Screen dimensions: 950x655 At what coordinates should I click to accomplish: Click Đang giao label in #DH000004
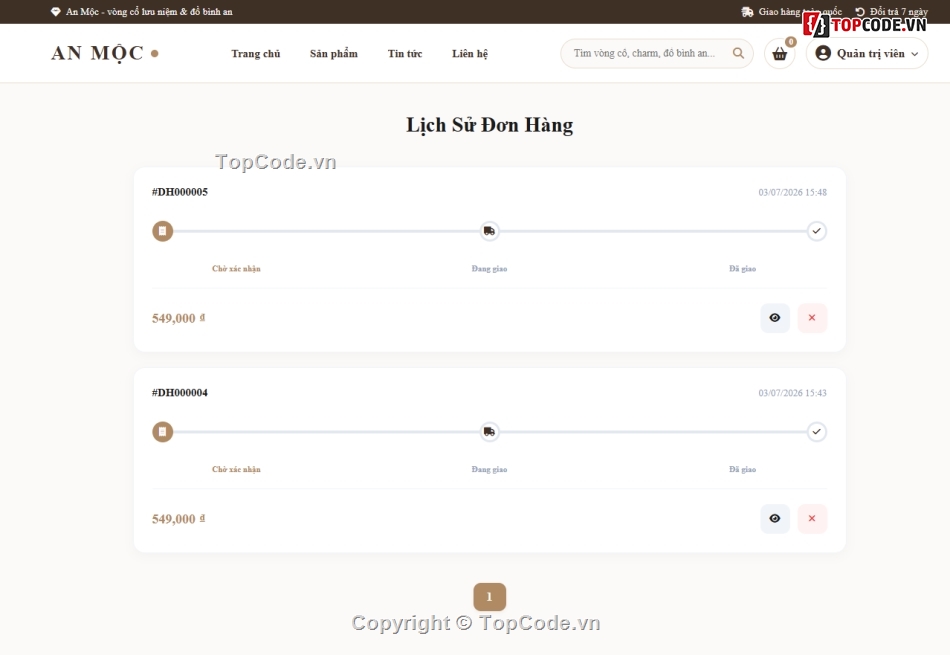click(x=490, y=469)
